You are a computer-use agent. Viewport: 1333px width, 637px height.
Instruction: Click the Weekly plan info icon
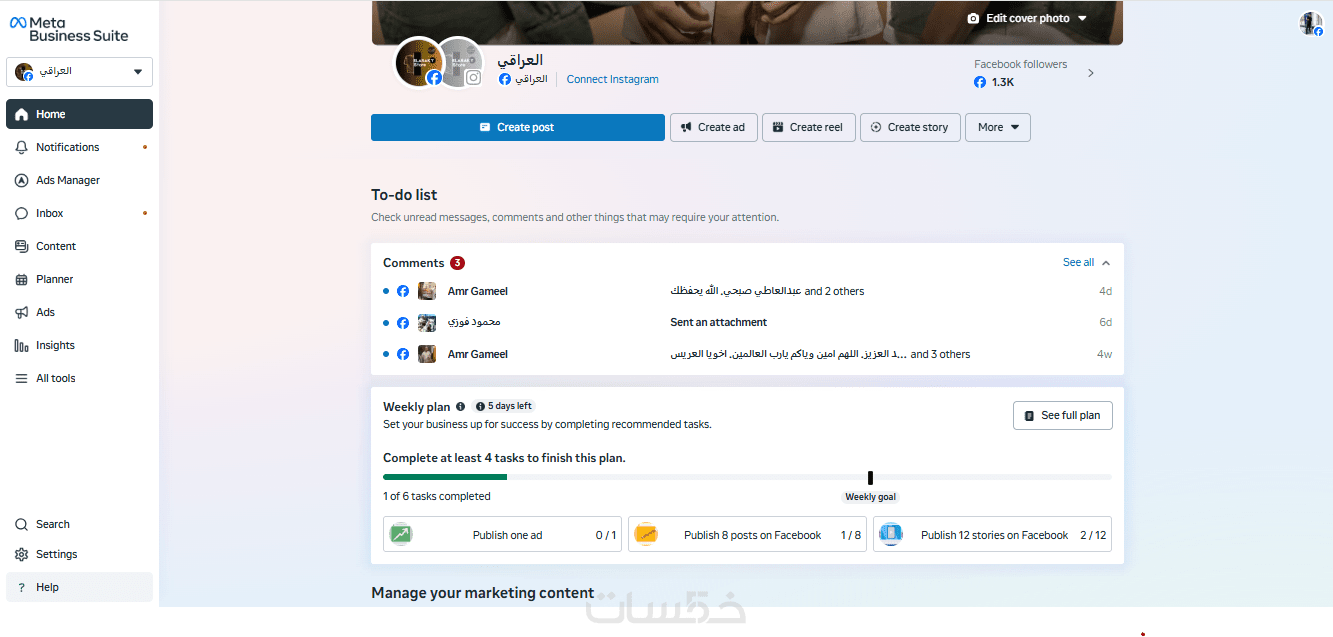(x=460, y=407)
